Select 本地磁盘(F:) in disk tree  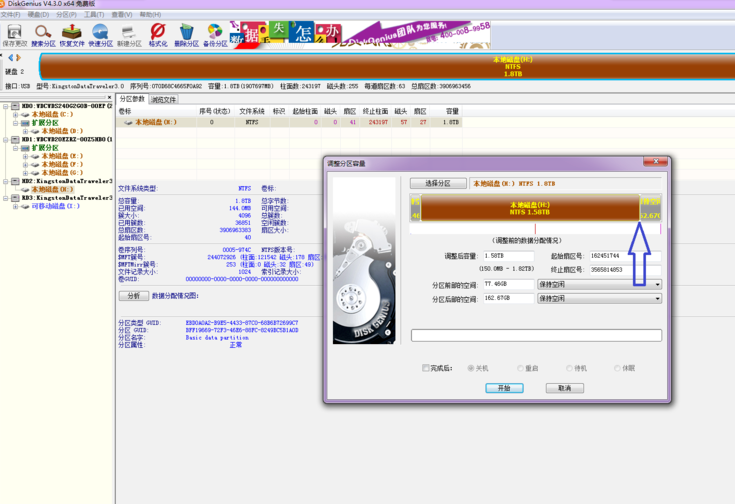pos(62,165)
